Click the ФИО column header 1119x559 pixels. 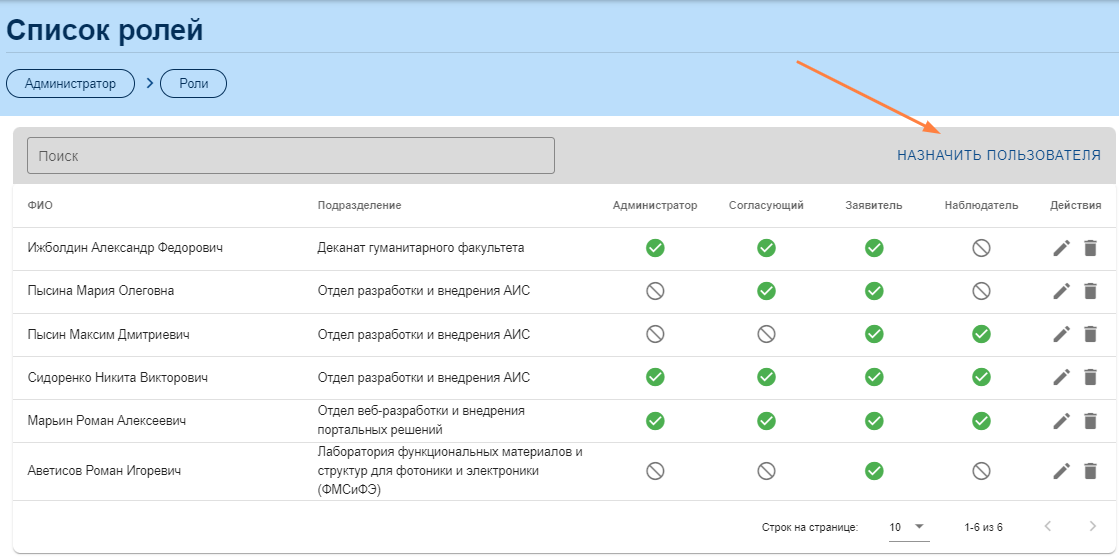(x=40, y=205)
